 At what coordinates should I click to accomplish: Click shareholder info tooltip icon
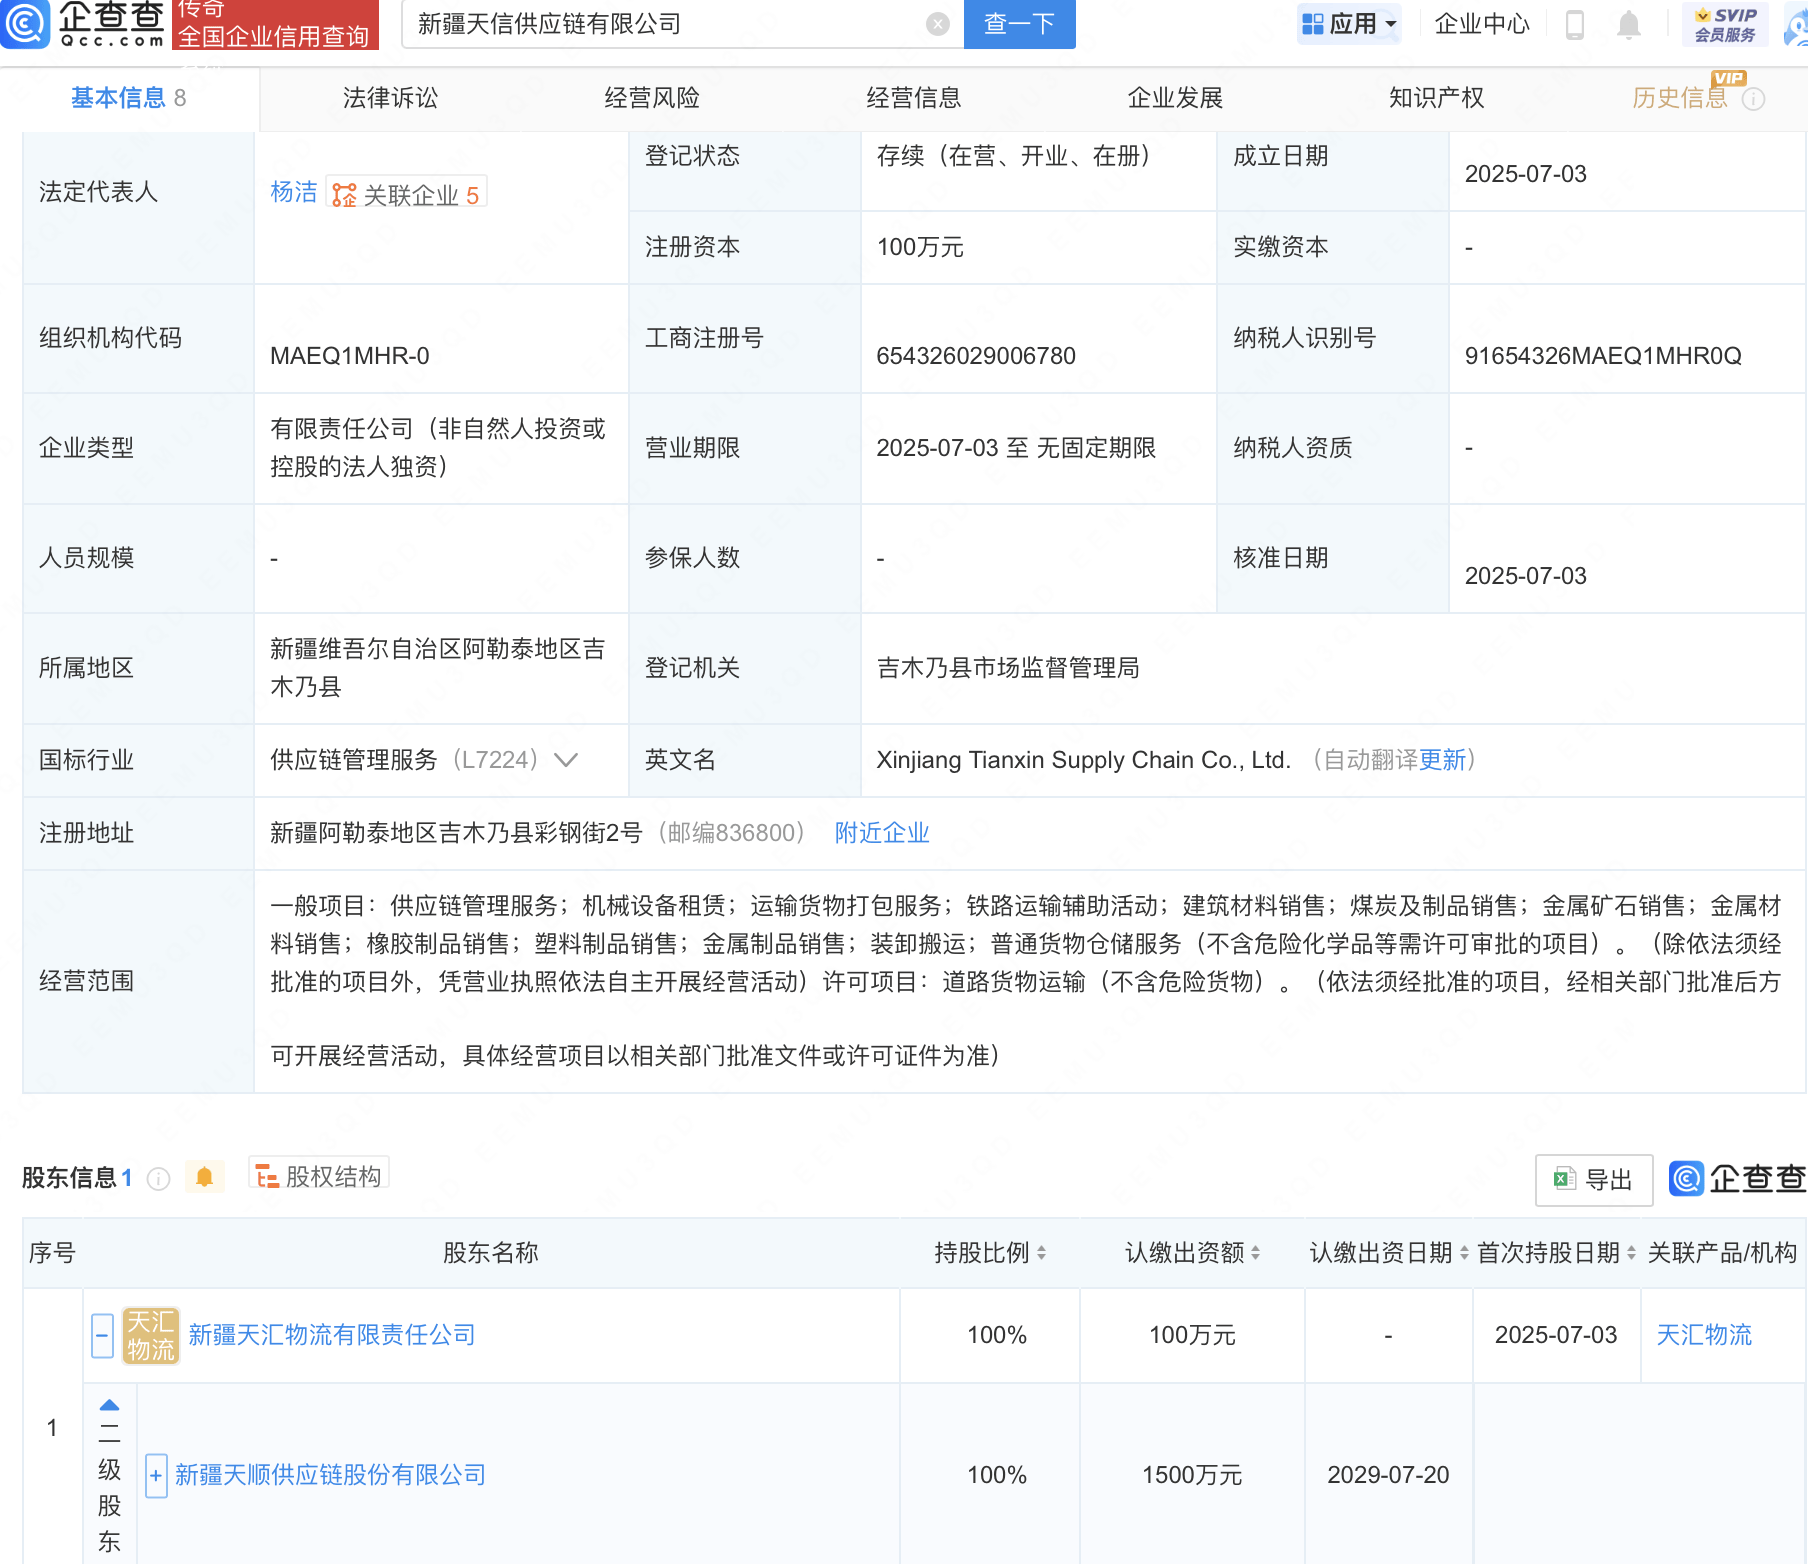(x=158, y=1179)
